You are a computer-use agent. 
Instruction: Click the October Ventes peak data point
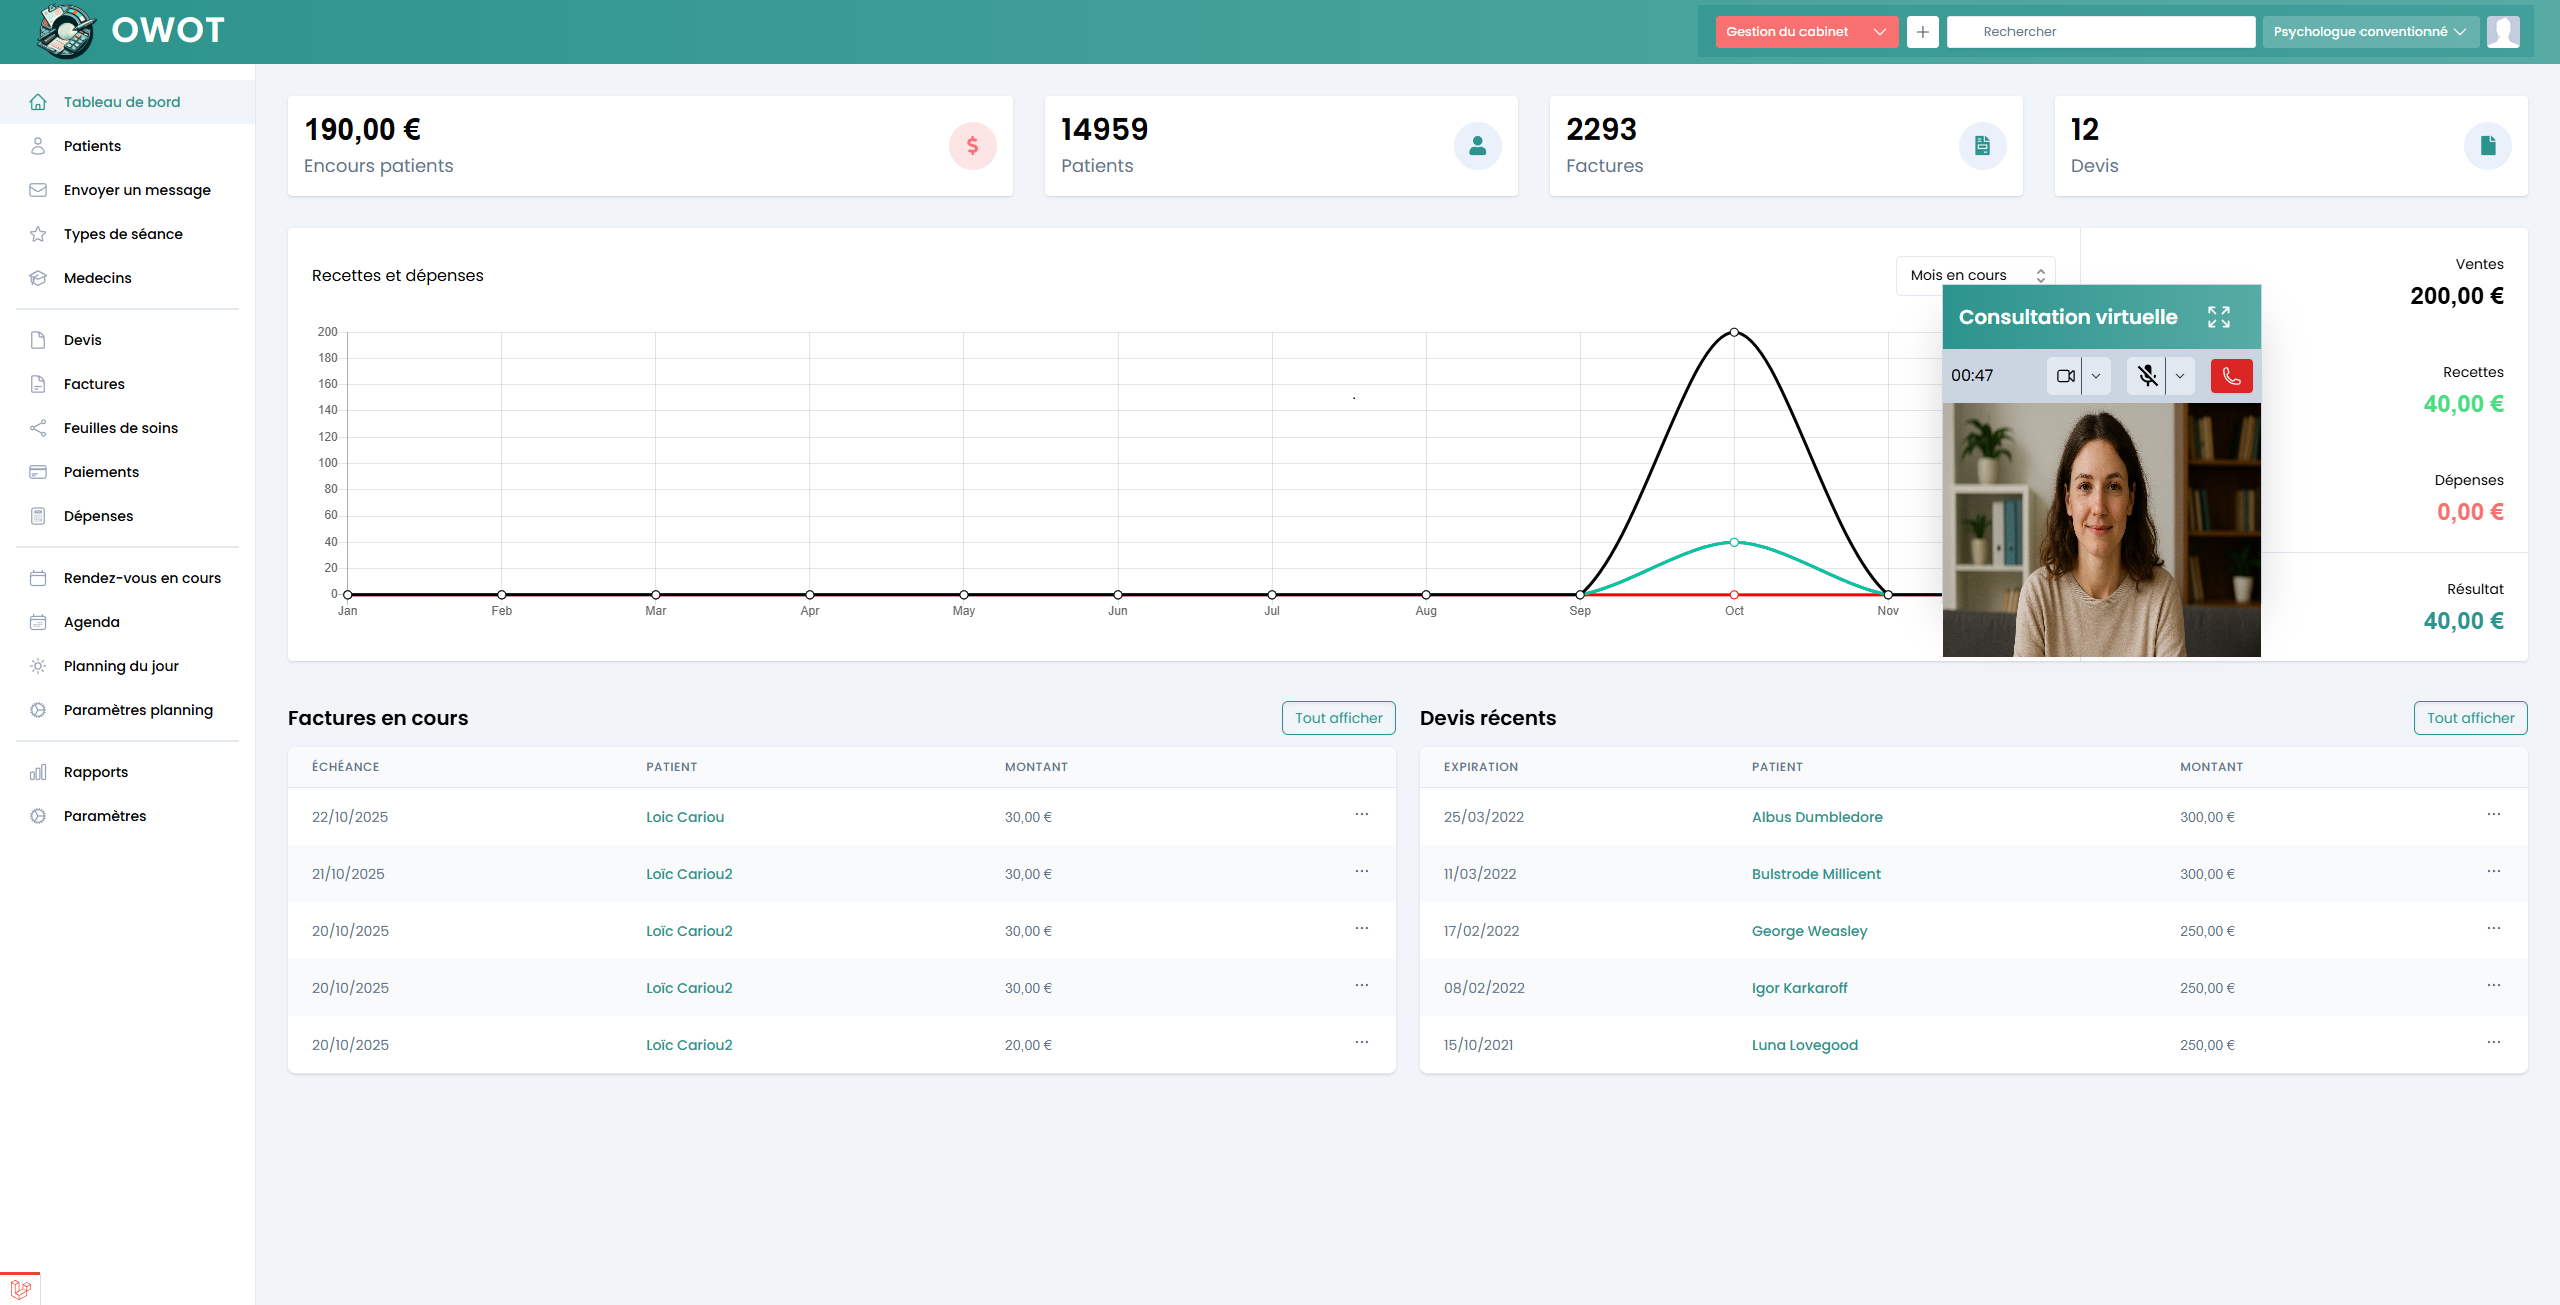coord(1734,332)
